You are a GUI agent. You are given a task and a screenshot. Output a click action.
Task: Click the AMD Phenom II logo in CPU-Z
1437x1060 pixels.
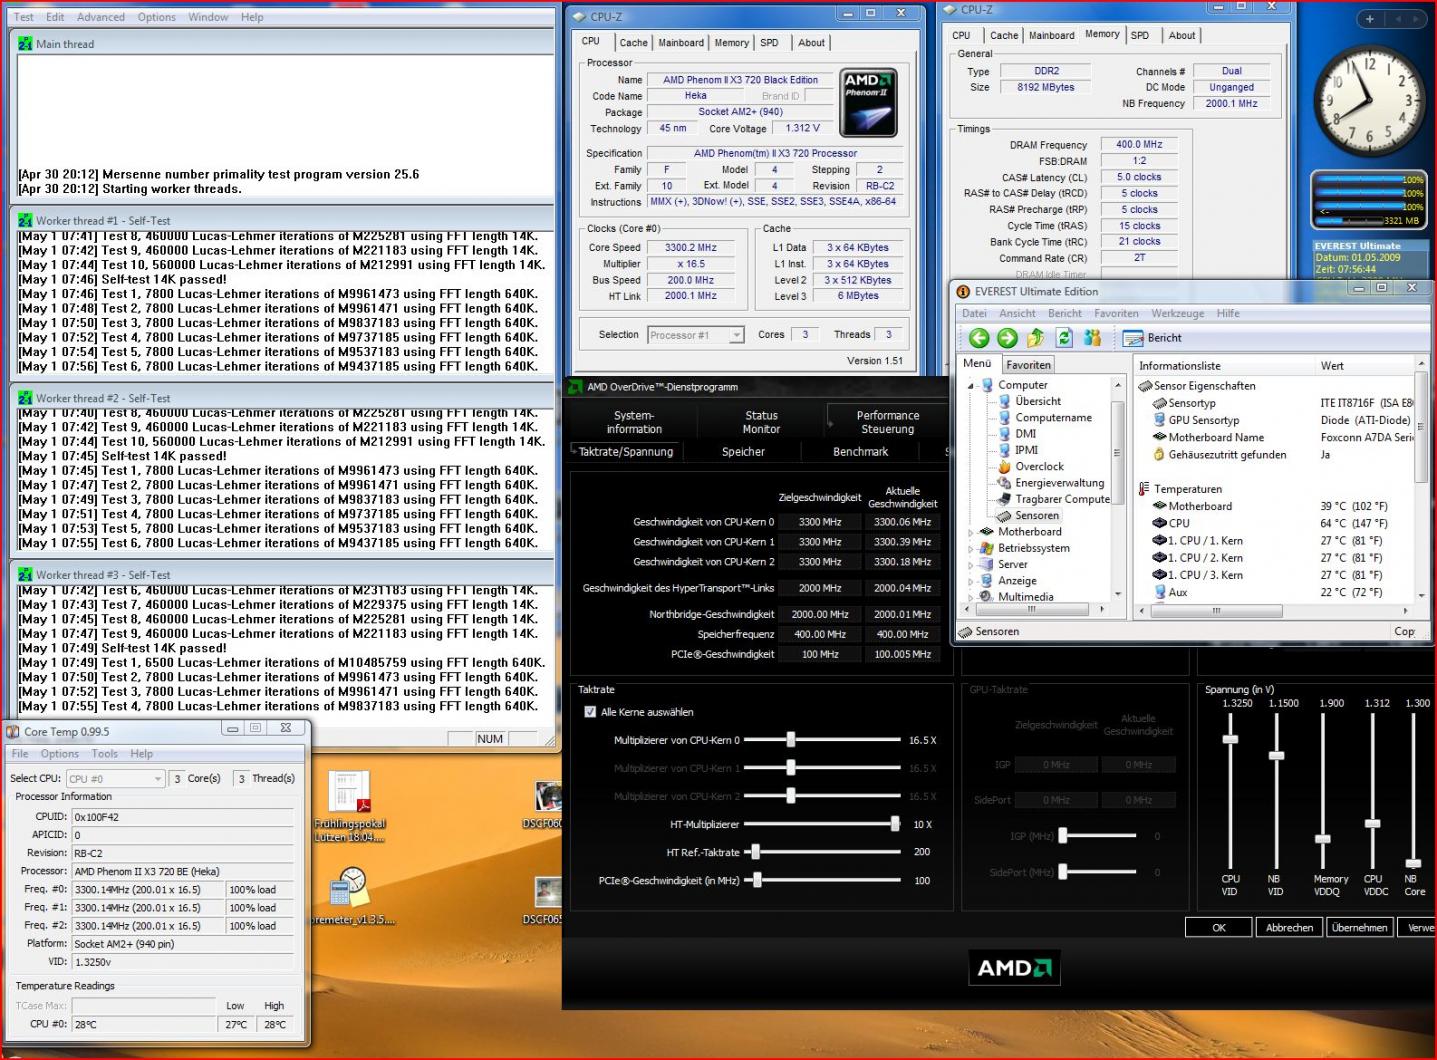868,102
